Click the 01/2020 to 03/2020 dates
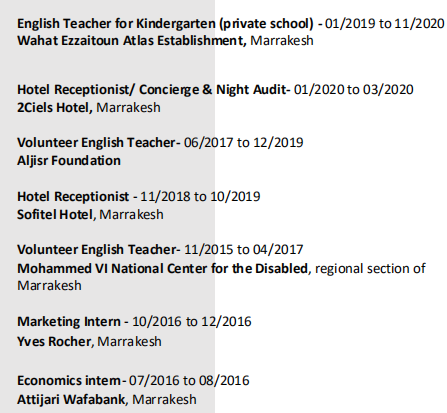447x413 pixels. [x=353, y=90]
